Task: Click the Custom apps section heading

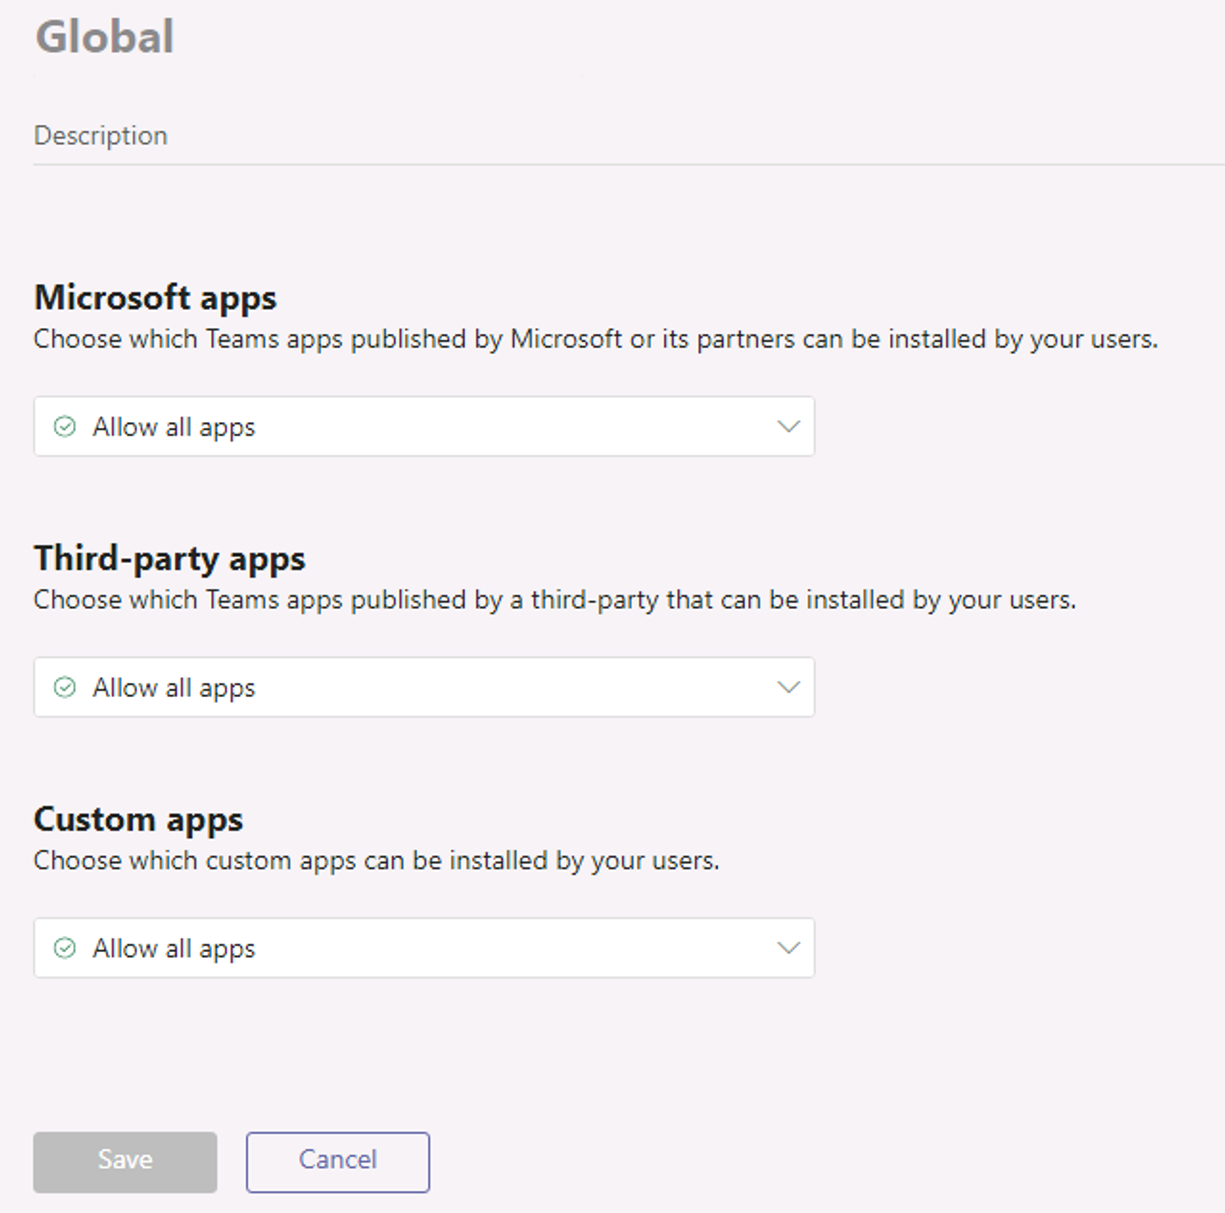Action: [138, 819]
